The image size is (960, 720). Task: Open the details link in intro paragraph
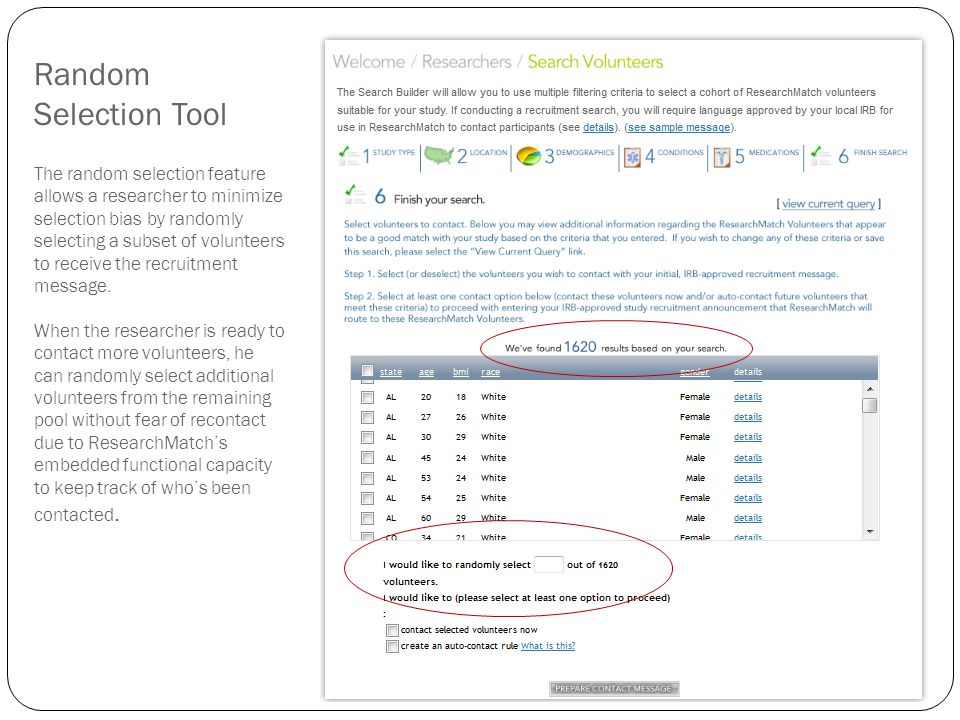598,127
